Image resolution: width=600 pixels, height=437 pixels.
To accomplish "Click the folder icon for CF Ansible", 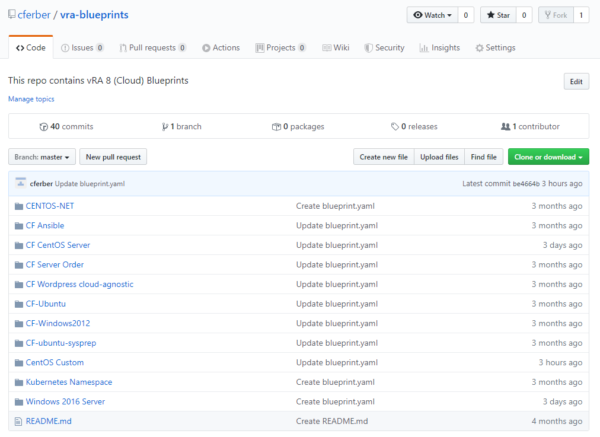I will point(19,226).
